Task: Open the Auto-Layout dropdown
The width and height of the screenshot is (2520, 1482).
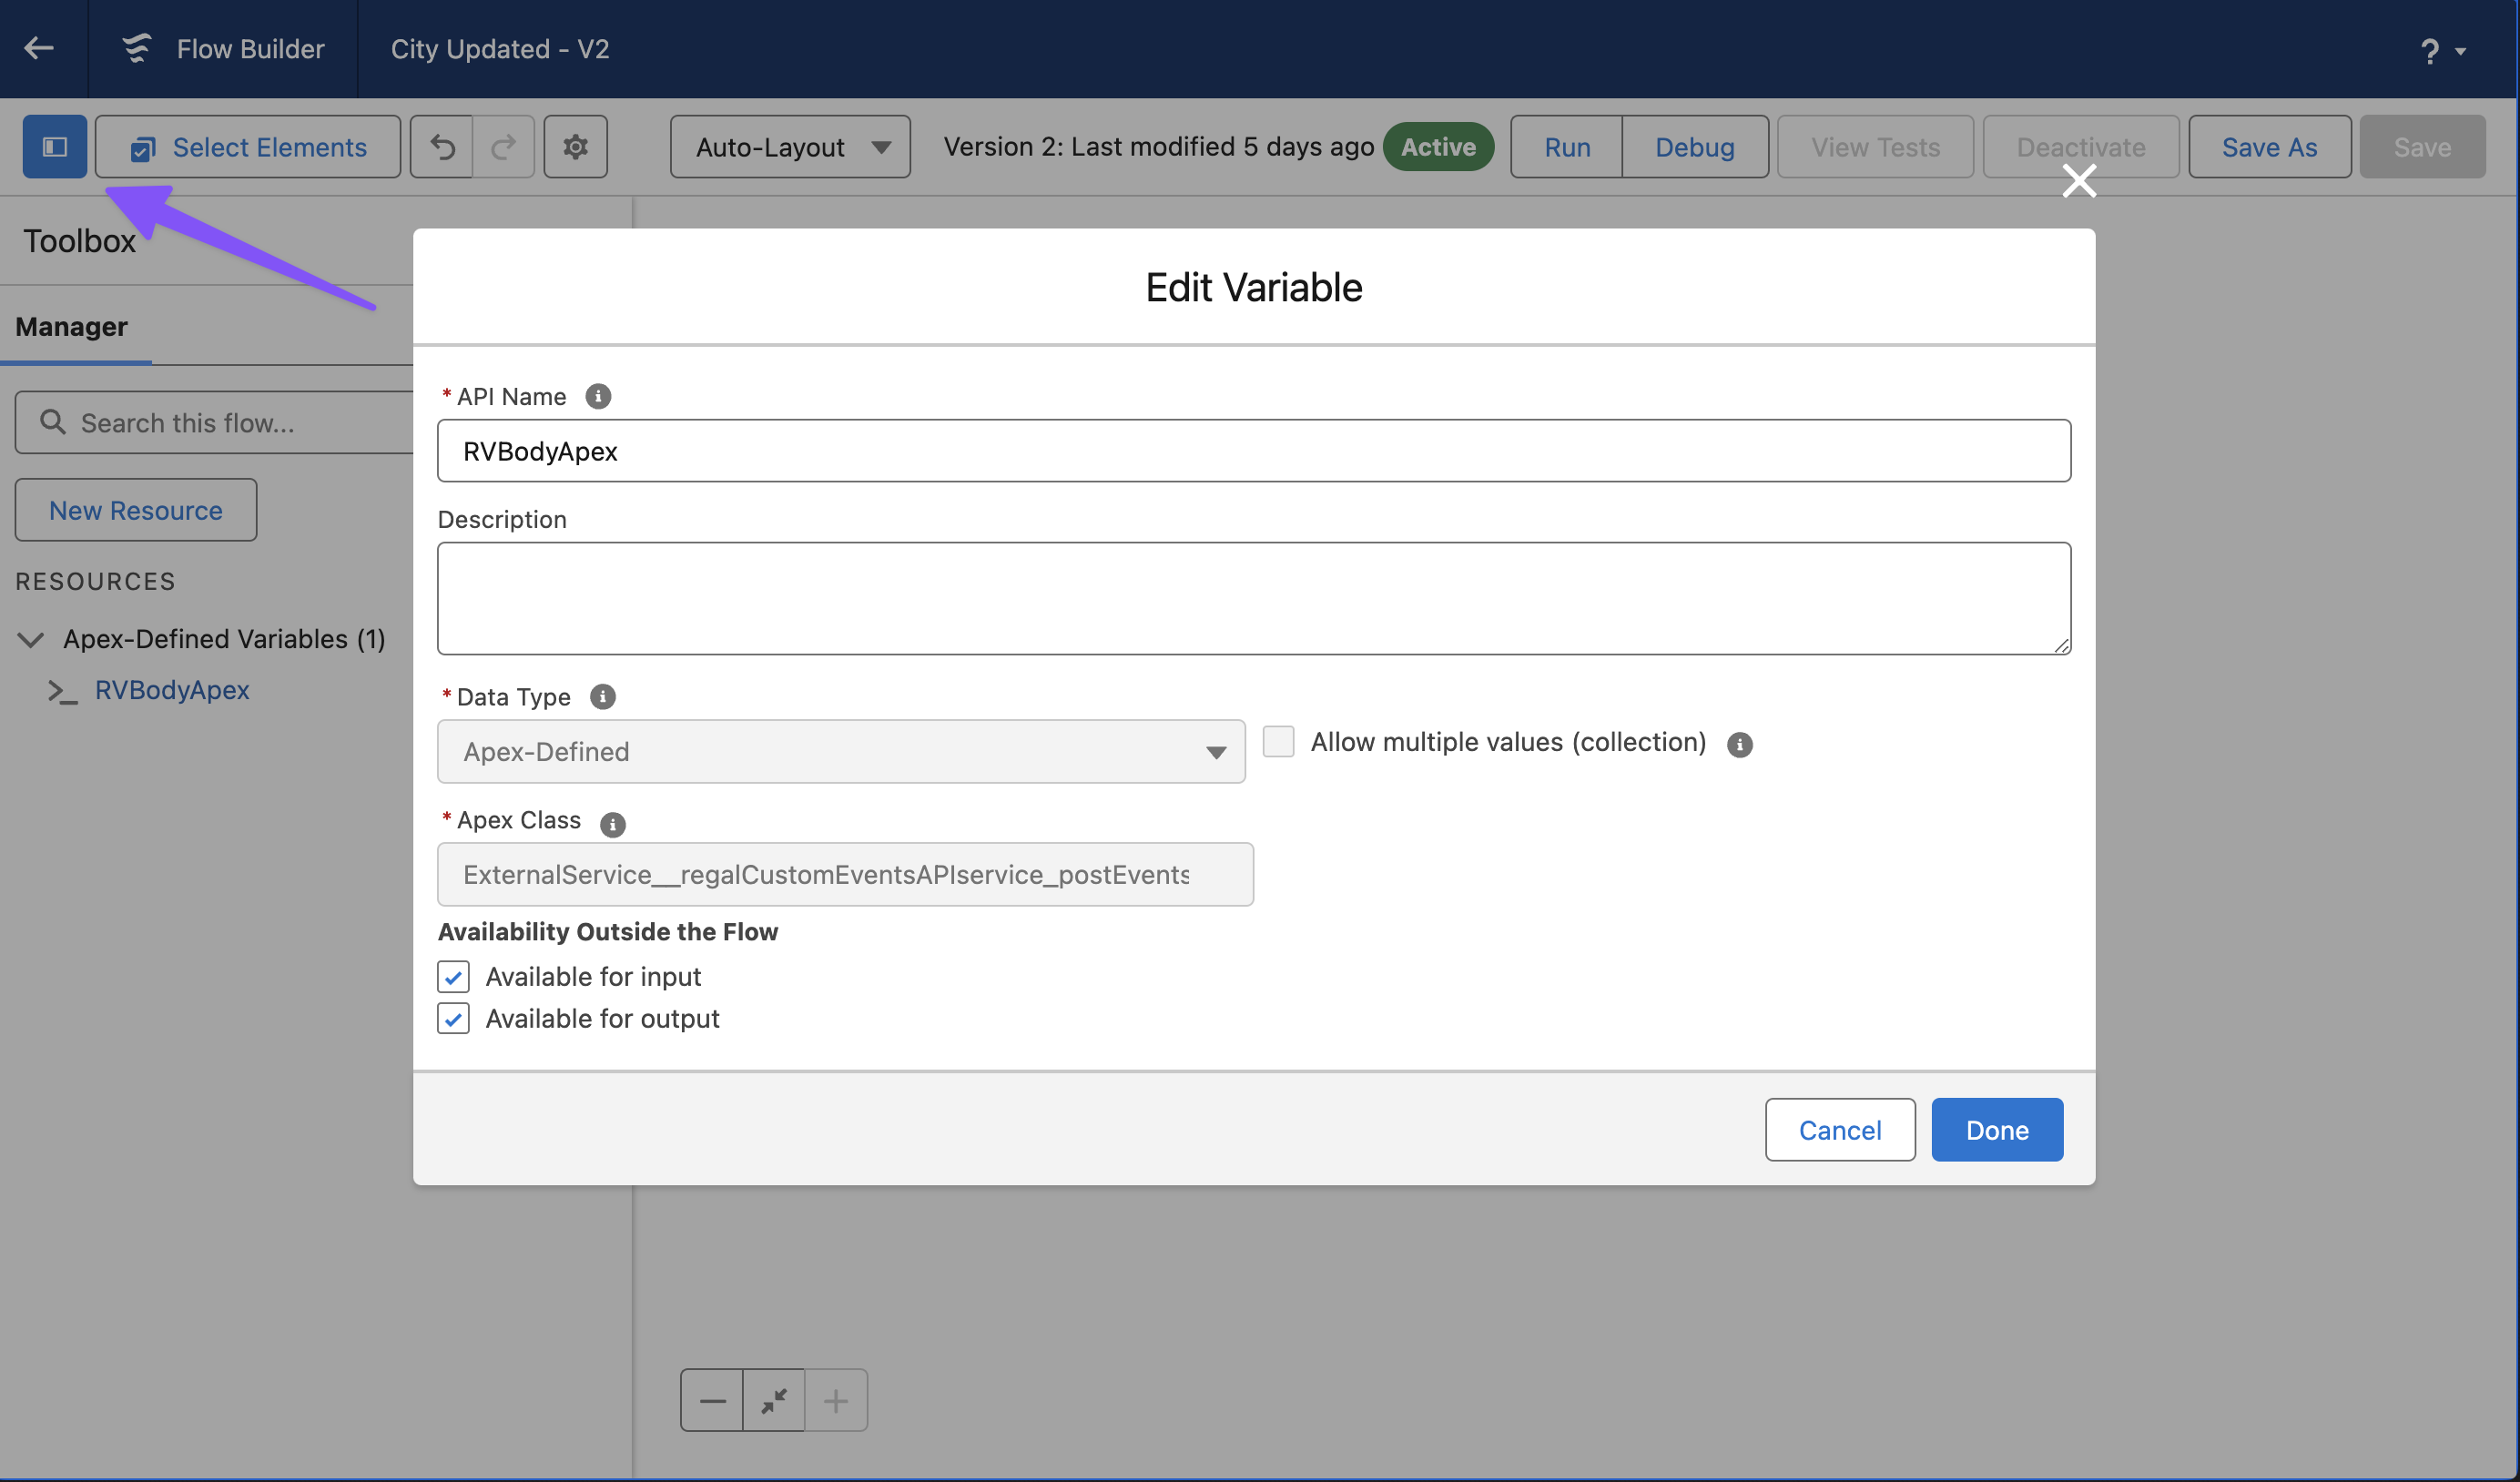Action: [790, 147]
